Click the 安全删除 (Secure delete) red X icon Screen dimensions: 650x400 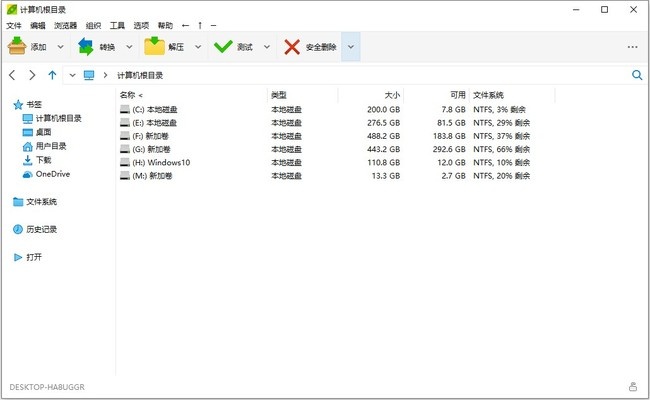pyautogui.click(x=291, y=46)
